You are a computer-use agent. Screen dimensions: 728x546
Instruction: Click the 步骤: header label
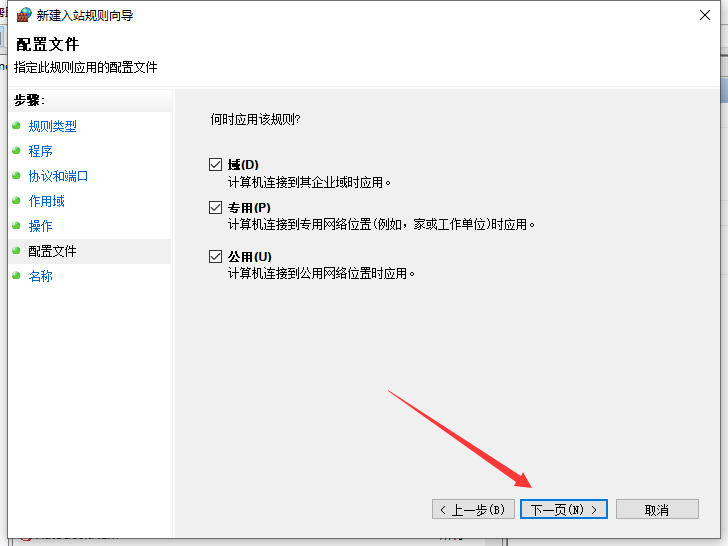click(x=29, y=100)
